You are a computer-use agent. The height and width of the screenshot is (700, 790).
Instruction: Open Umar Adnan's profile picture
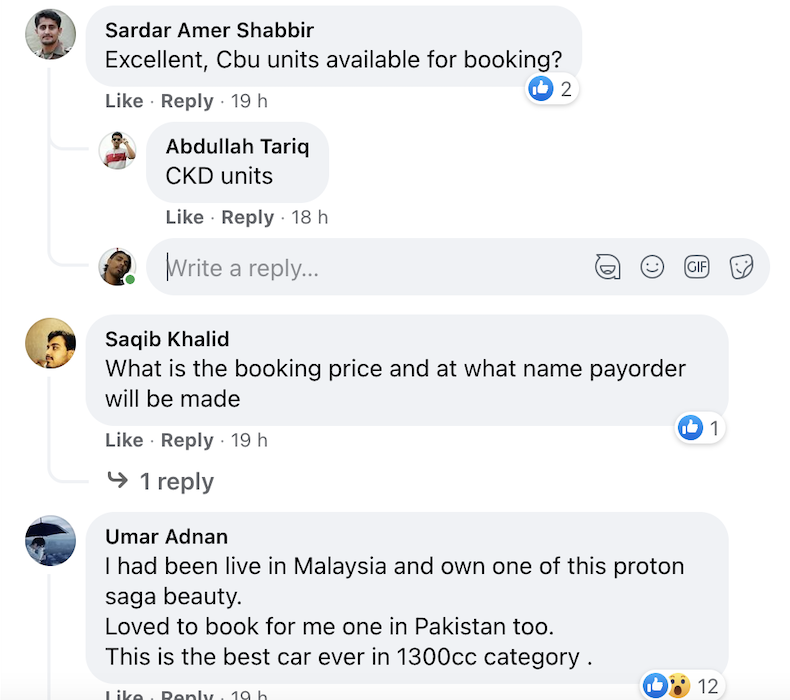[x=50, y=540]
